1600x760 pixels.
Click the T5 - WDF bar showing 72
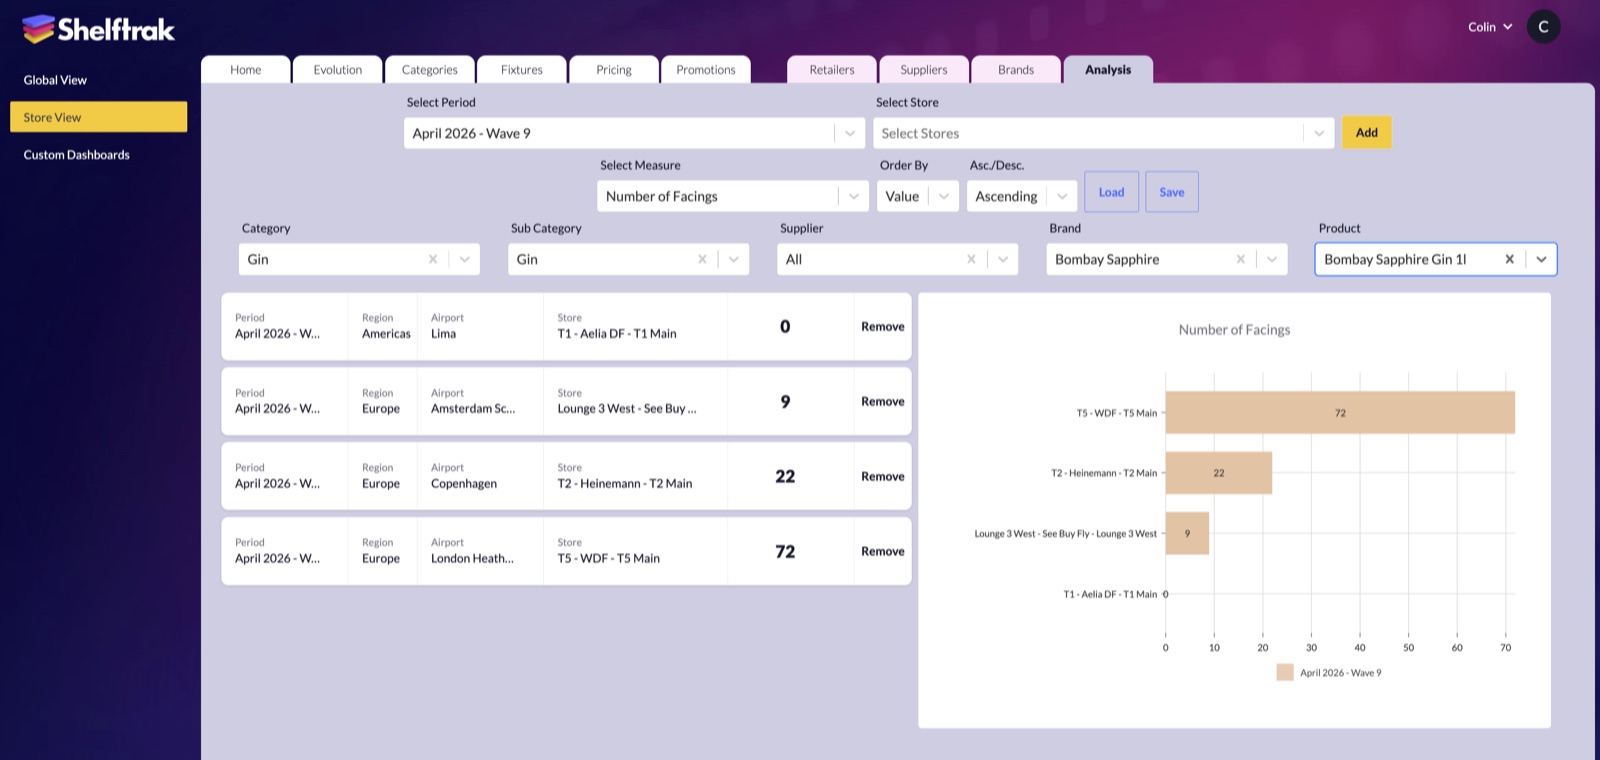pos(1340,413)
